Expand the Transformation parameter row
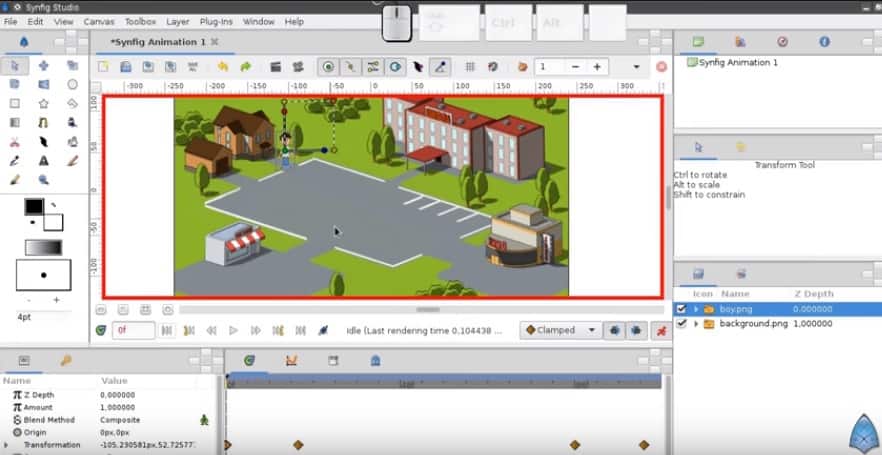Viewport: 882px width, 455px height. click(x=6, y=445)
